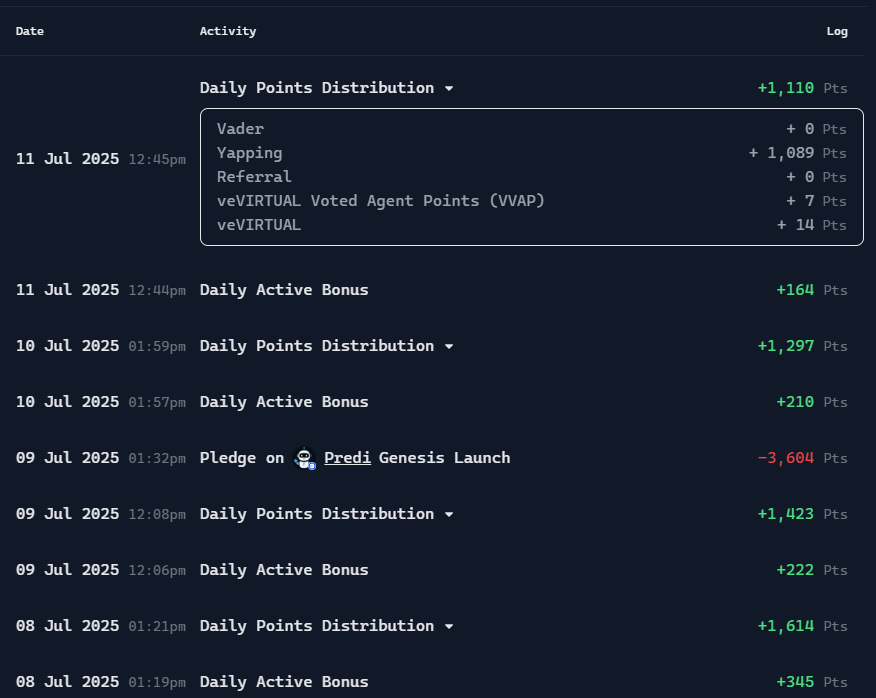Select the Activity column header
This screenshot has height=698, width=876.
(x=227, y=31)
